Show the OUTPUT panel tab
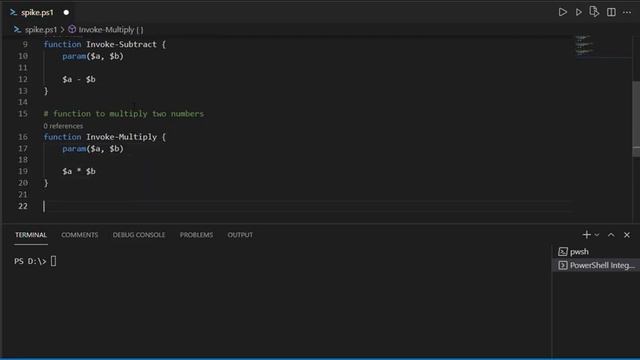Screen dimensions: 640x360 click(x=240, y=235)
